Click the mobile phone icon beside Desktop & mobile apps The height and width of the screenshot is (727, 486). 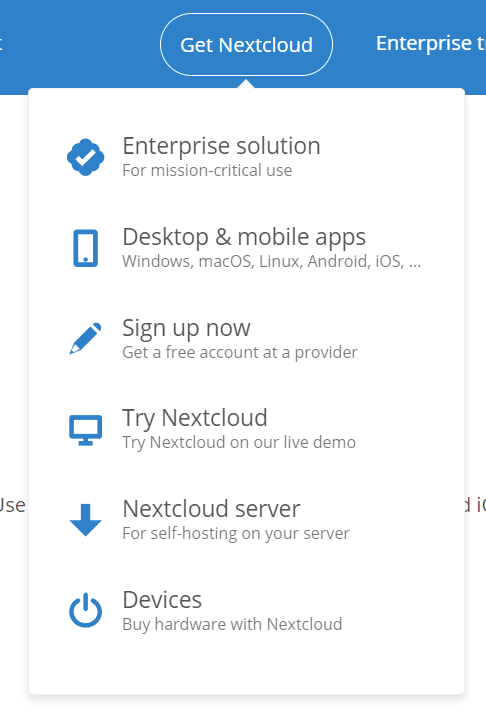85,248
